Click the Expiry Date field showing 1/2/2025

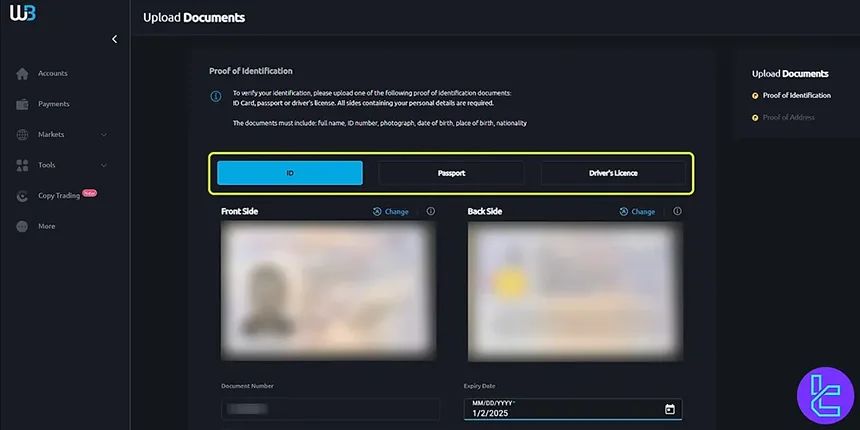pos(573,409)
